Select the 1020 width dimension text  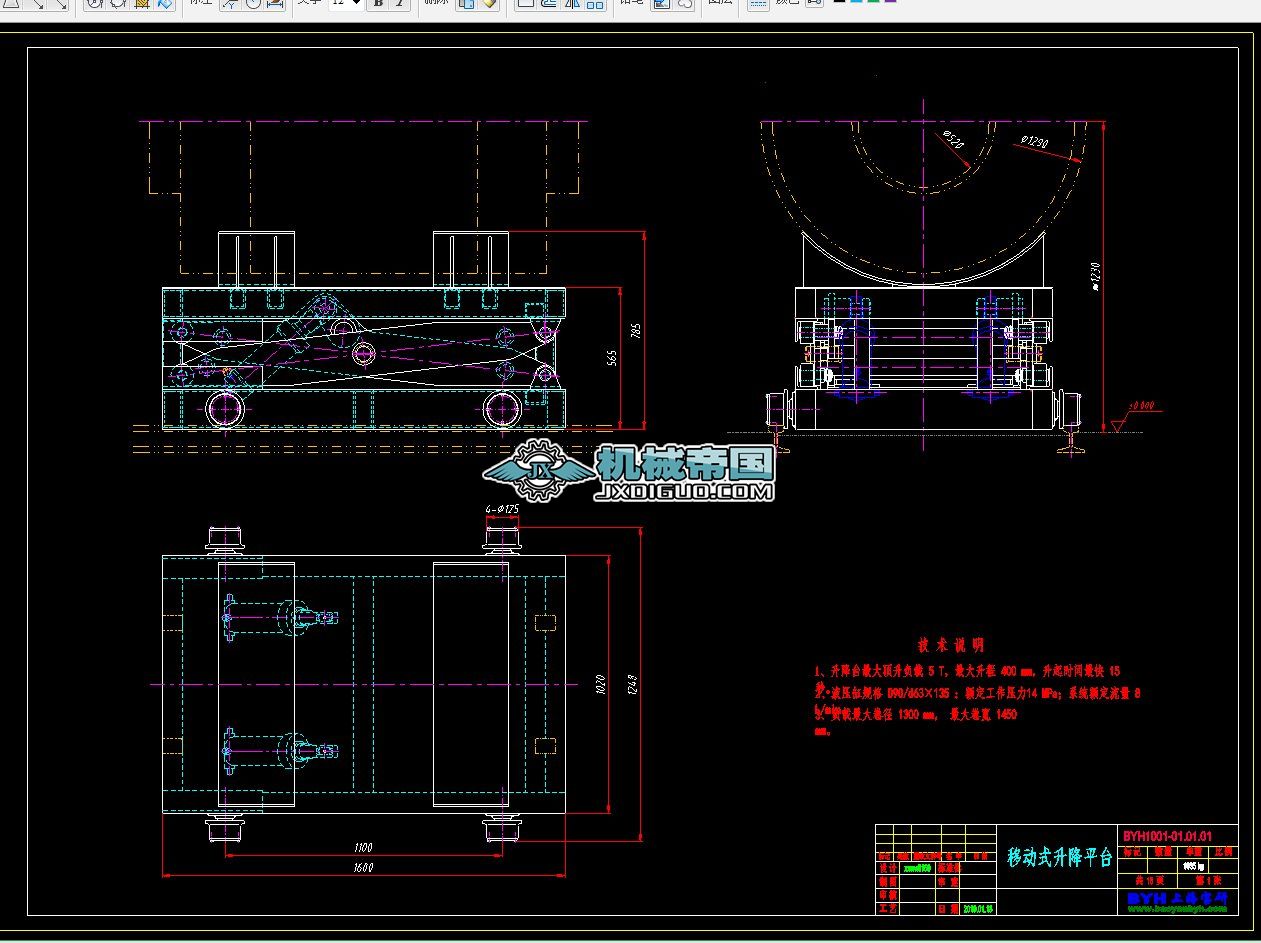600,685
